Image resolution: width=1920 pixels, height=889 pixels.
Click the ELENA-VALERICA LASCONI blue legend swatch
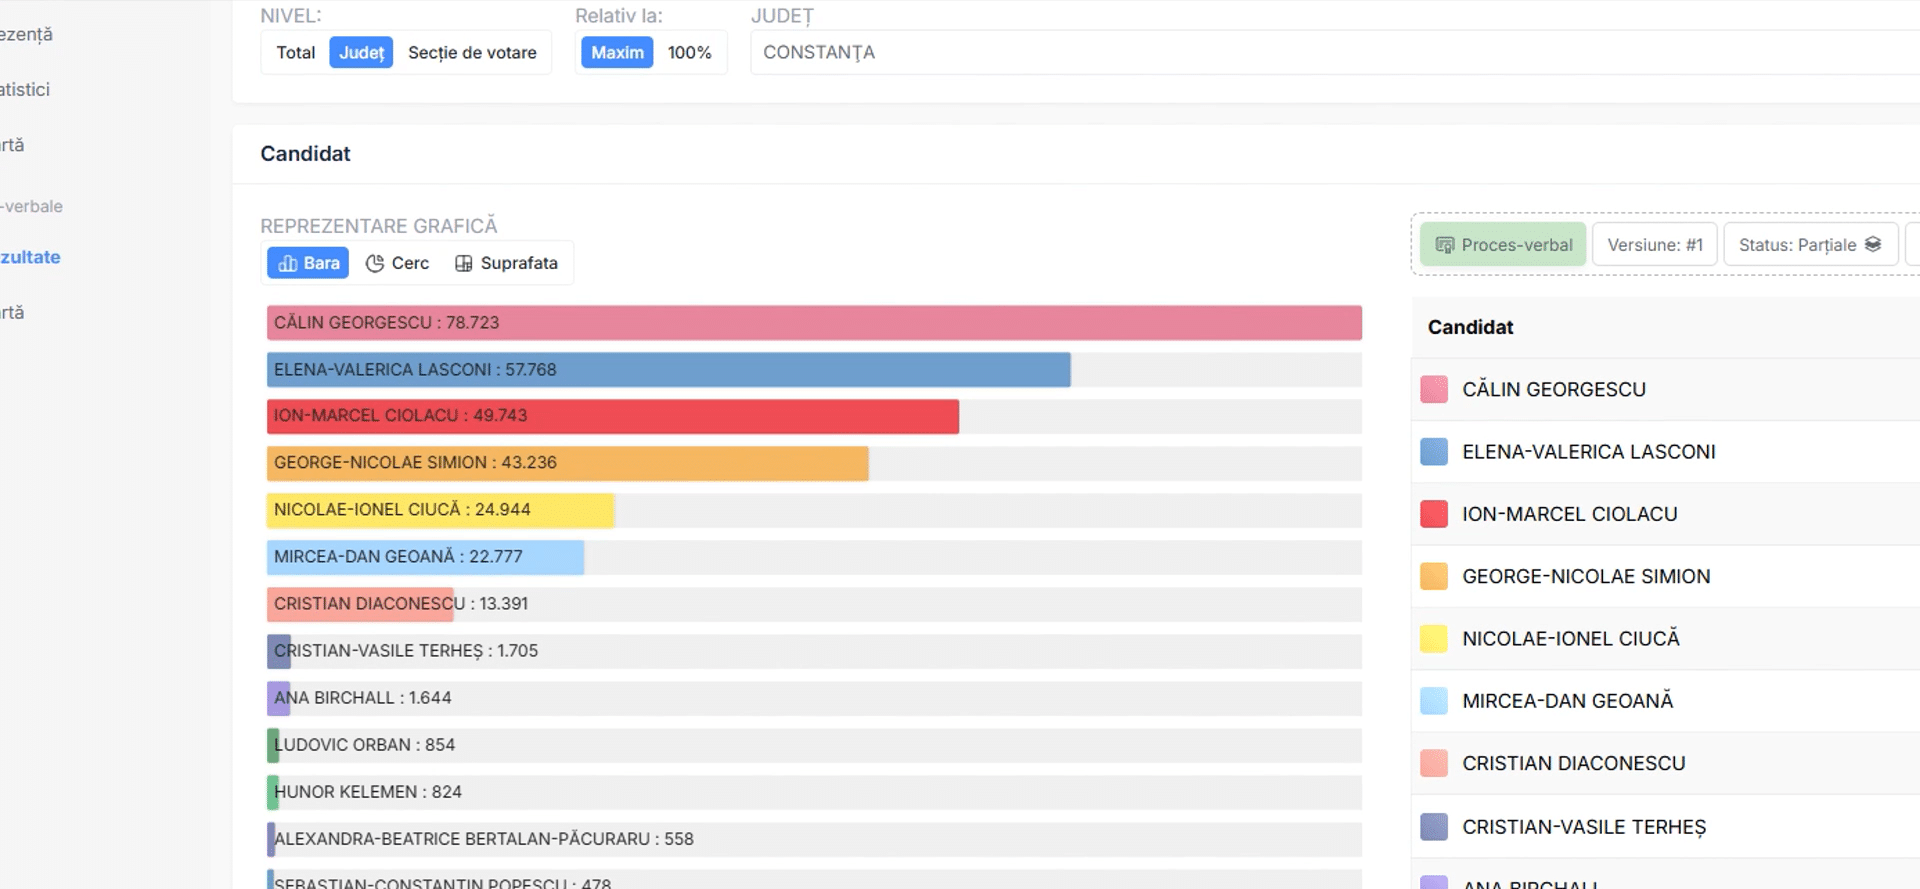coord(1434,452)
